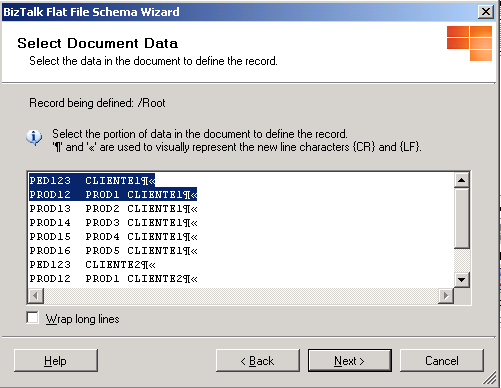The width and height of the screenshot is (501, 388).
Task: Cancel the Flat File Schema Wizard
Action: click(x=442, y=360)
